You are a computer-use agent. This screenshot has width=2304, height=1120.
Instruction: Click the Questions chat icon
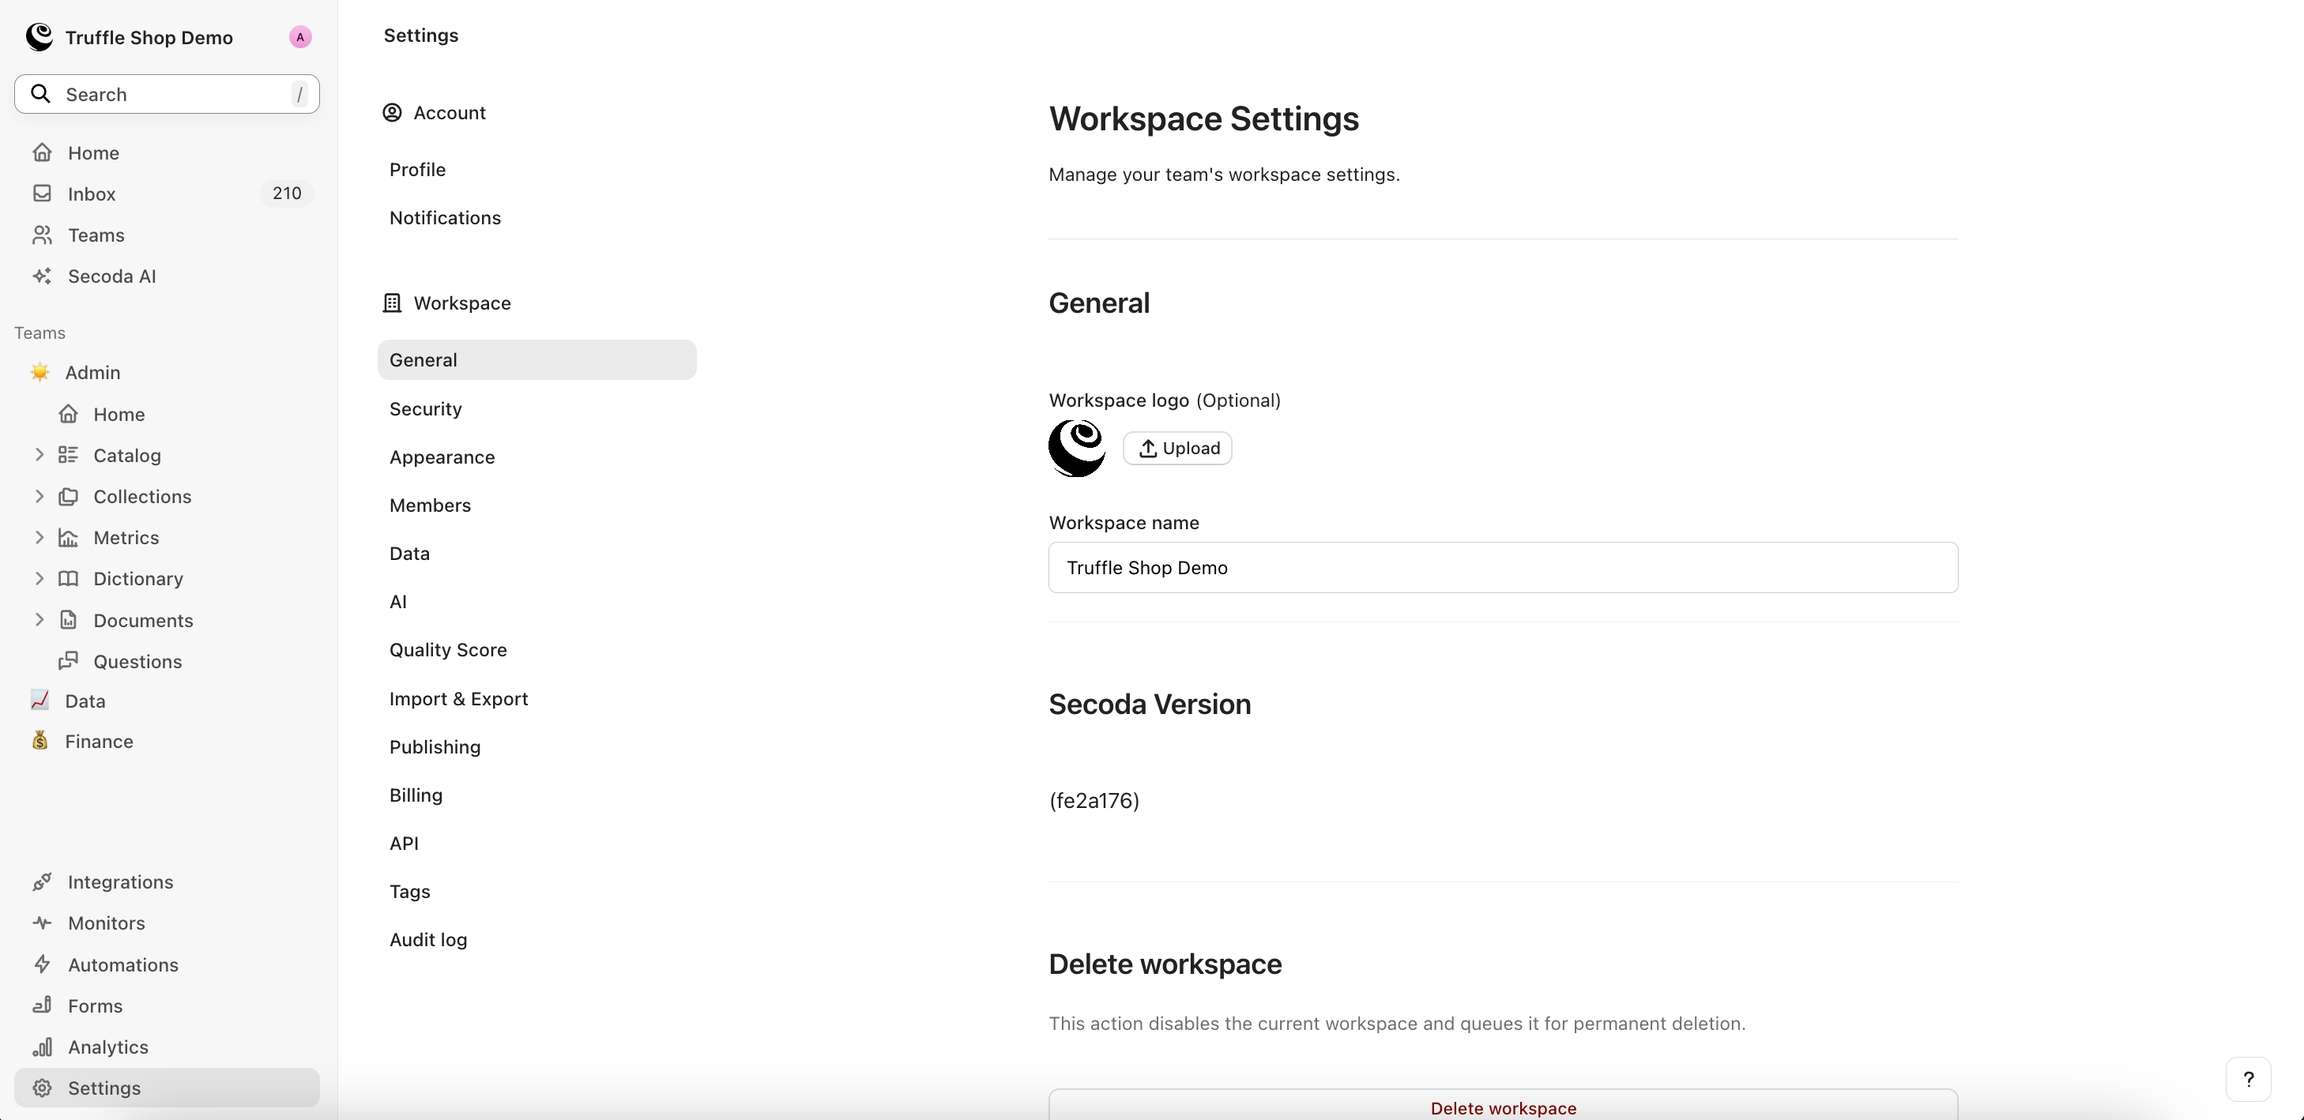(x=68, y=661)
